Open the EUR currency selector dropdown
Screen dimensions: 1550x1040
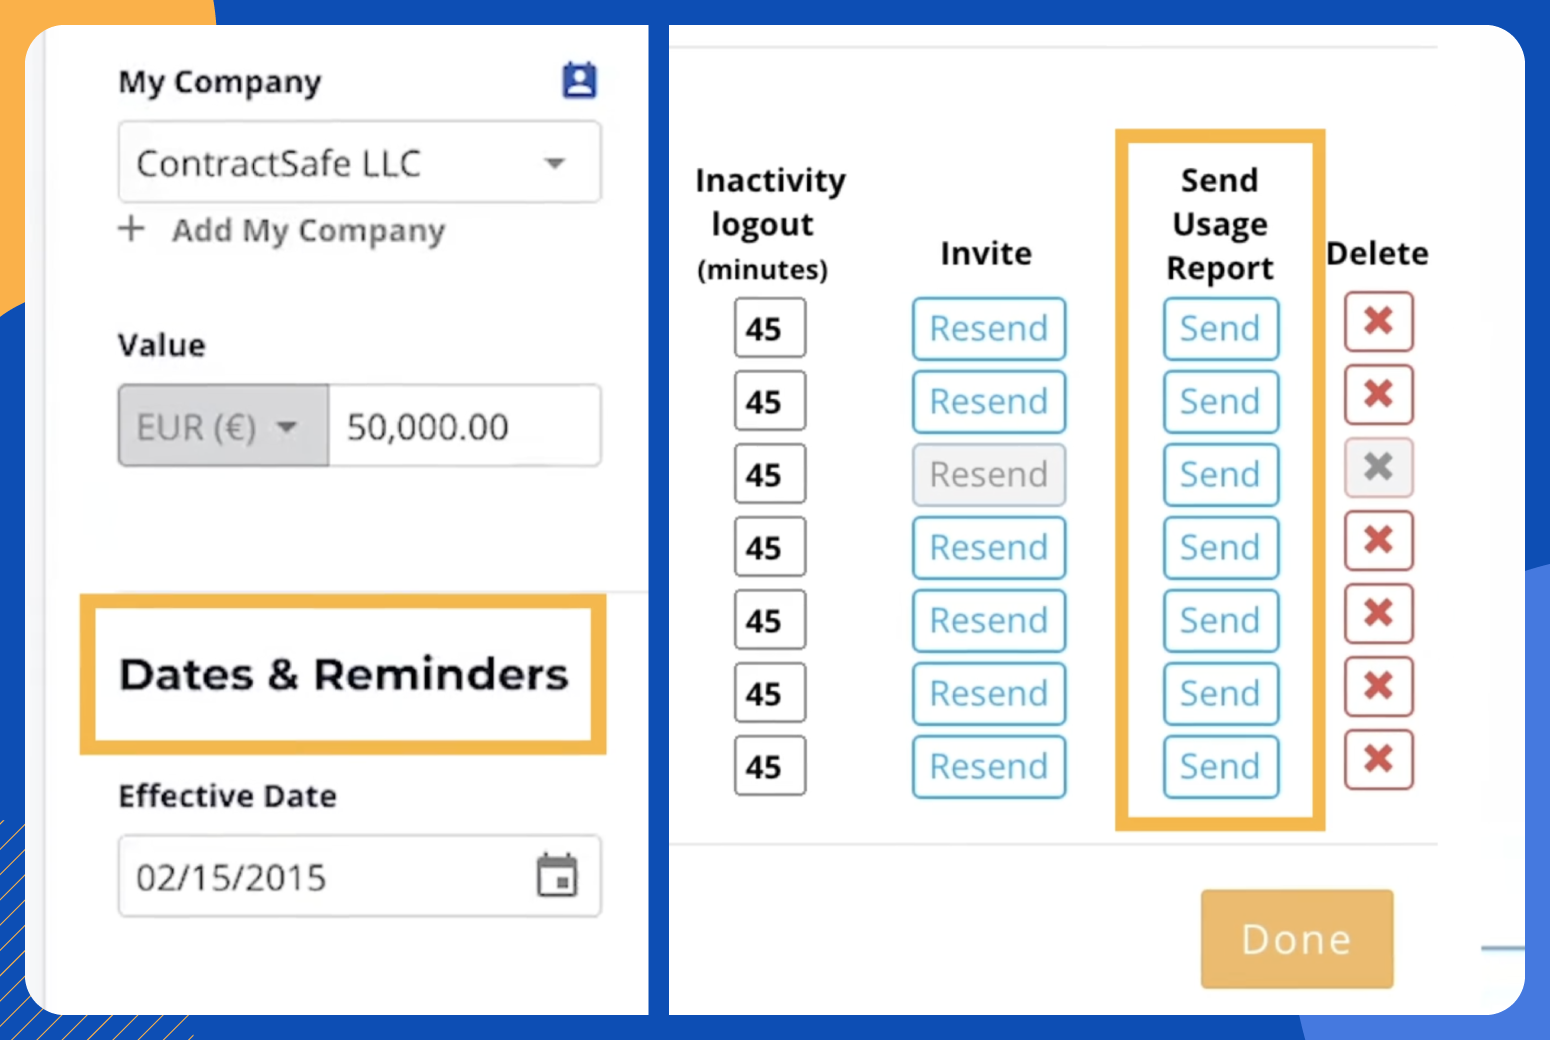tap(222, 425)
